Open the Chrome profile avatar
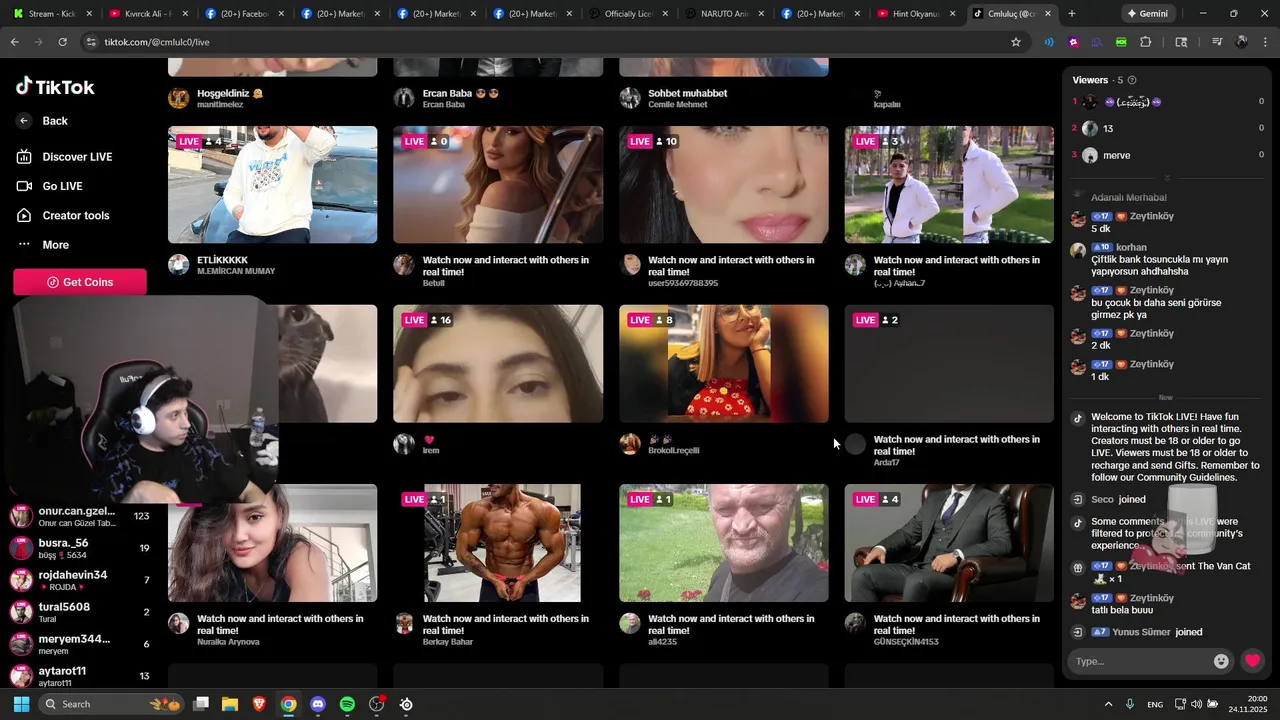Image resolution: width=1280 pixels, height=720 pixels. (1241, 42)
